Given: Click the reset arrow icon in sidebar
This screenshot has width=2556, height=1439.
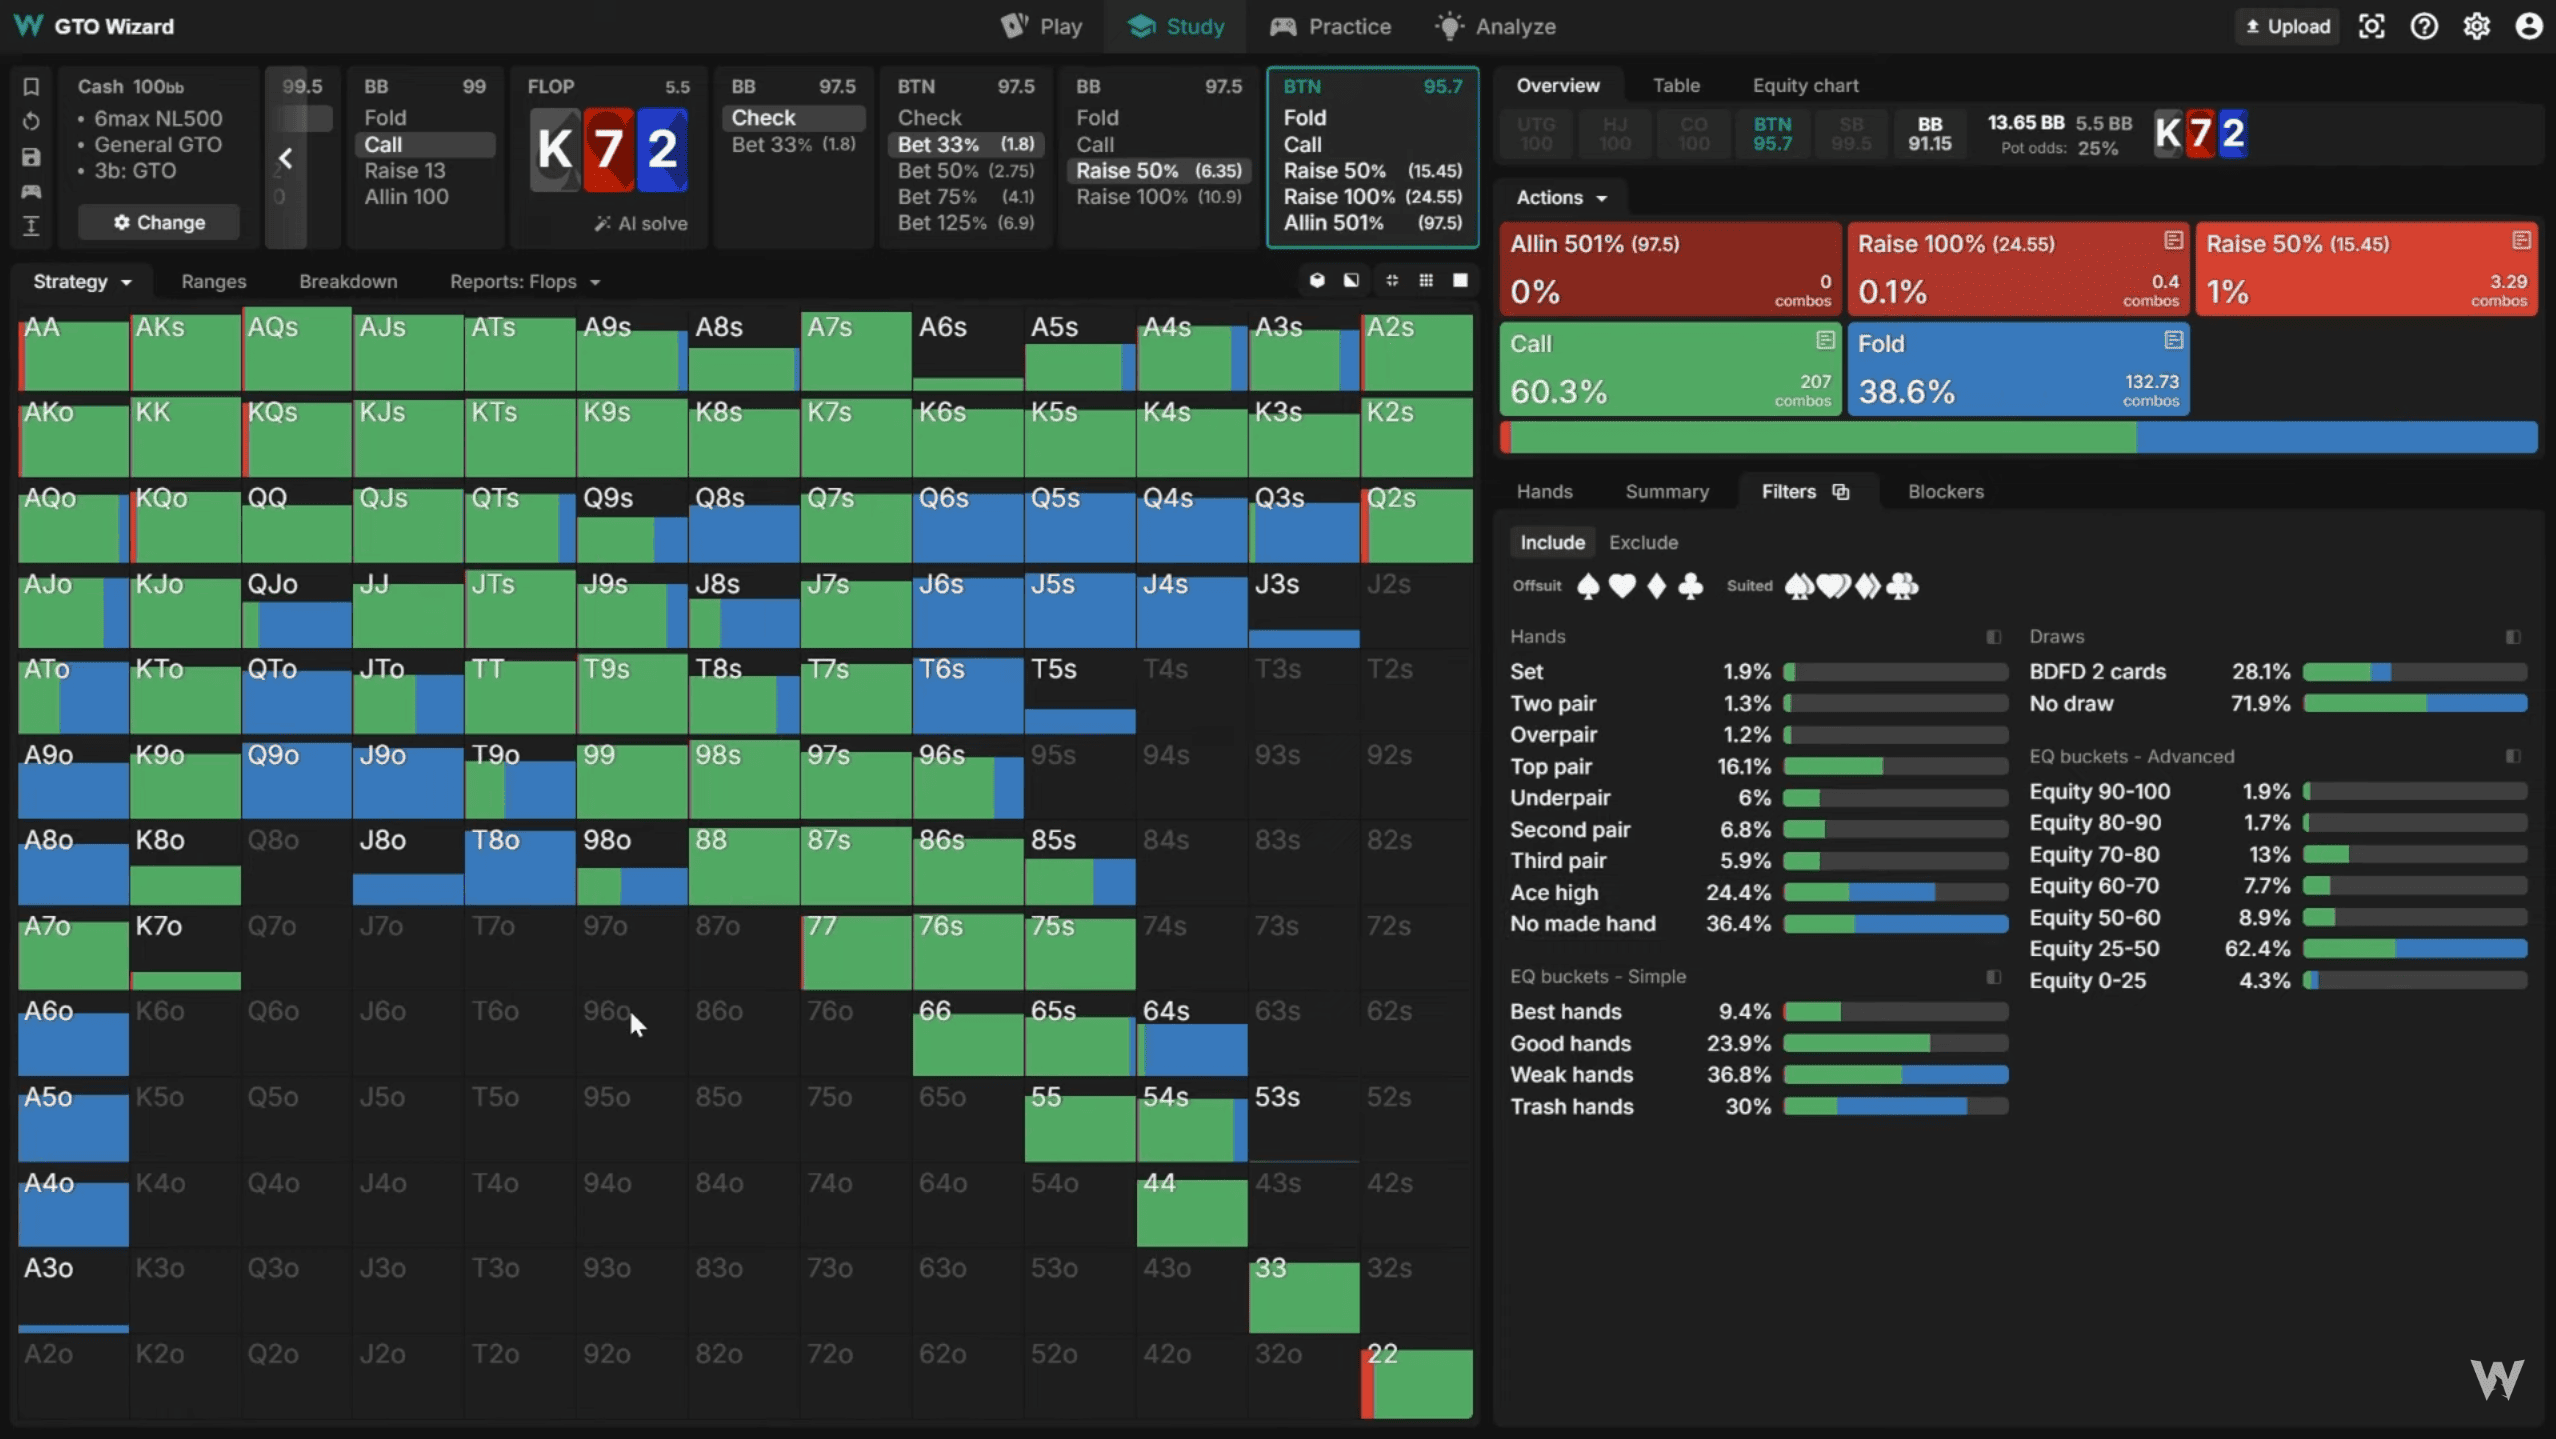Looking at the screenshot, I should 31,122.
